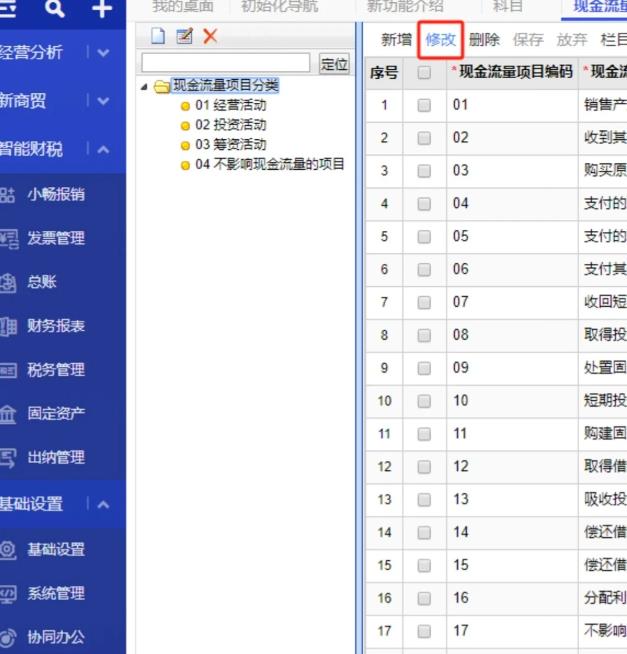The height and width of the screenshot is (654, 627).
Task: Click the plus icon in sidebar header
Action: coord(101,9)
